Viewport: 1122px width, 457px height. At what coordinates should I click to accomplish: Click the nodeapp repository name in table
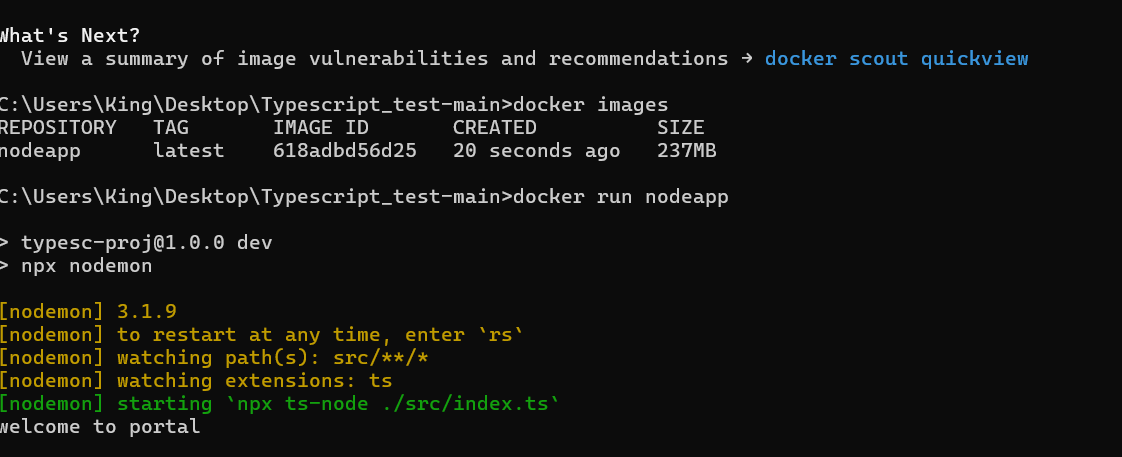40,151
